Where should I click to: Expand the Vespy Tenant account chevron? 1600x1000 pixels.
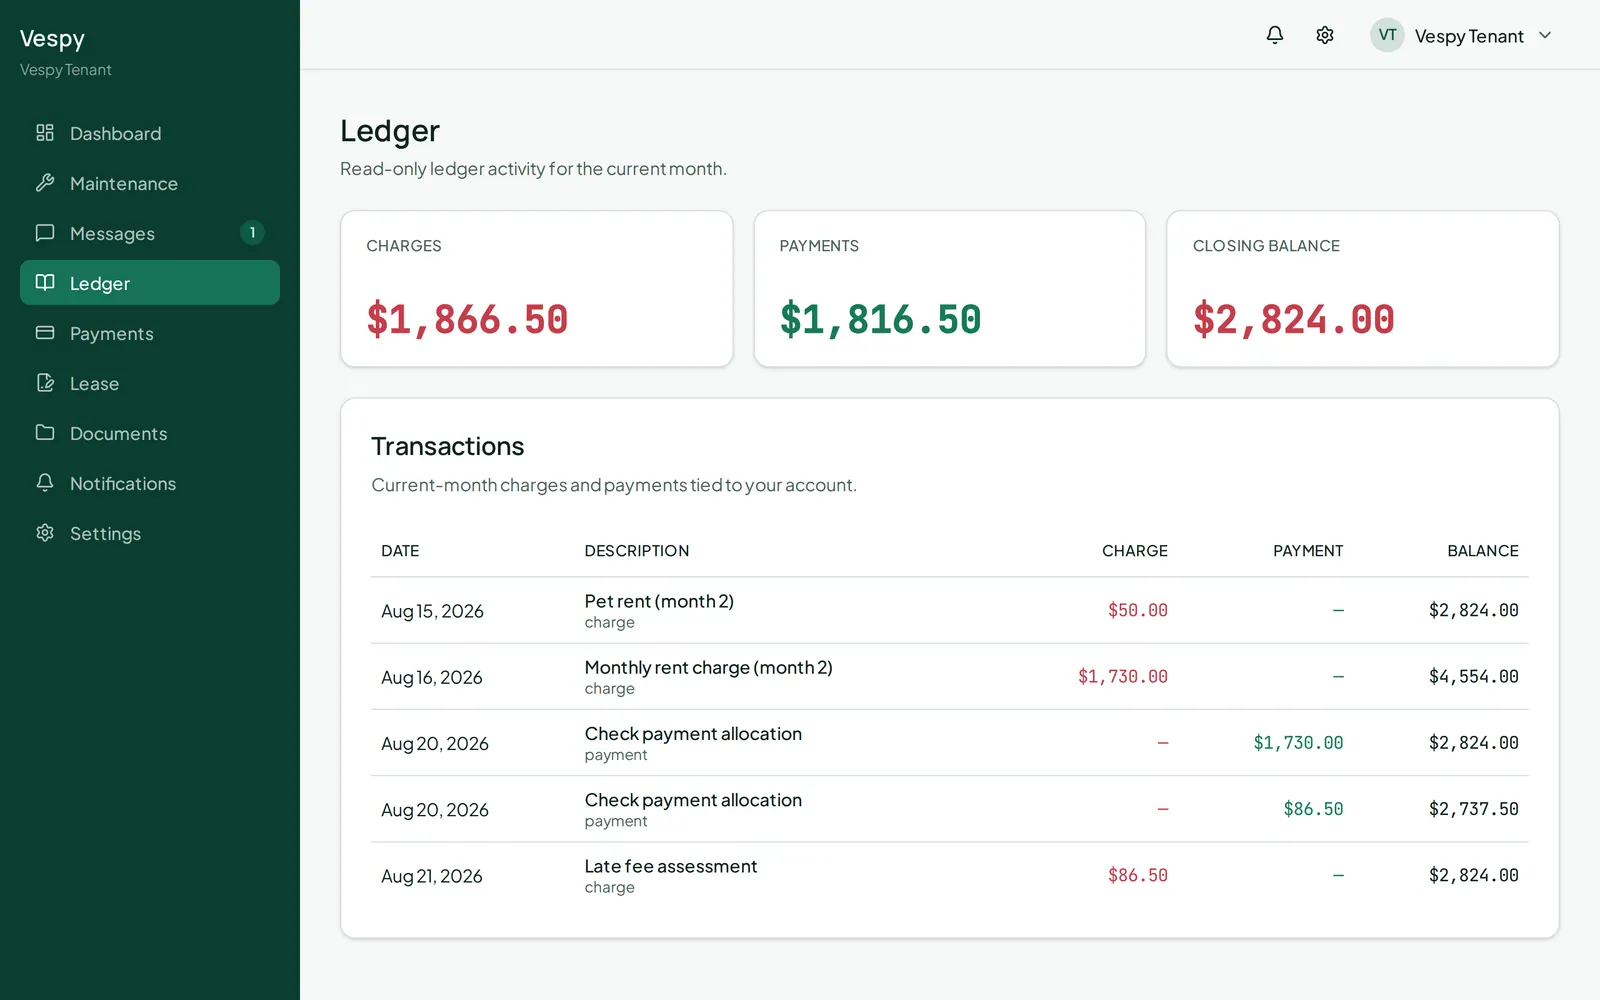[1545, 35]
